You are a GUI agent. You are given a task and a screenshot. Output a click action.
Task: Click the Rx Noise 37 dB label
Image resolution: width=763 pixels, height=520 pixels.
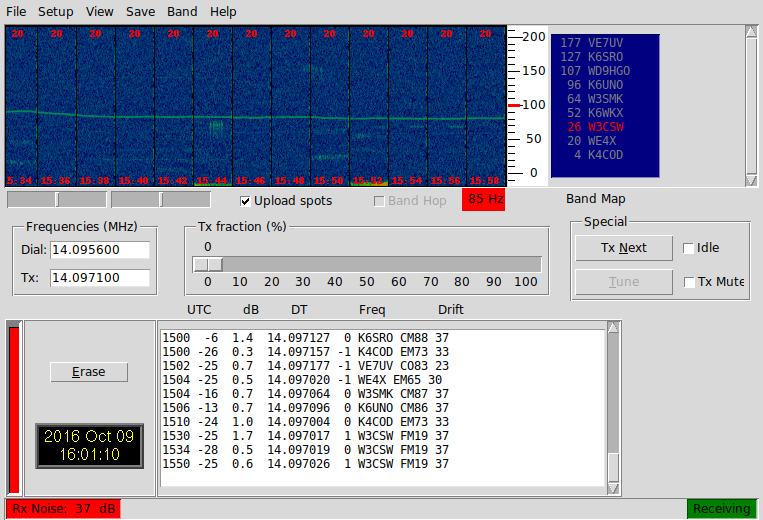[x=64, y=509]
